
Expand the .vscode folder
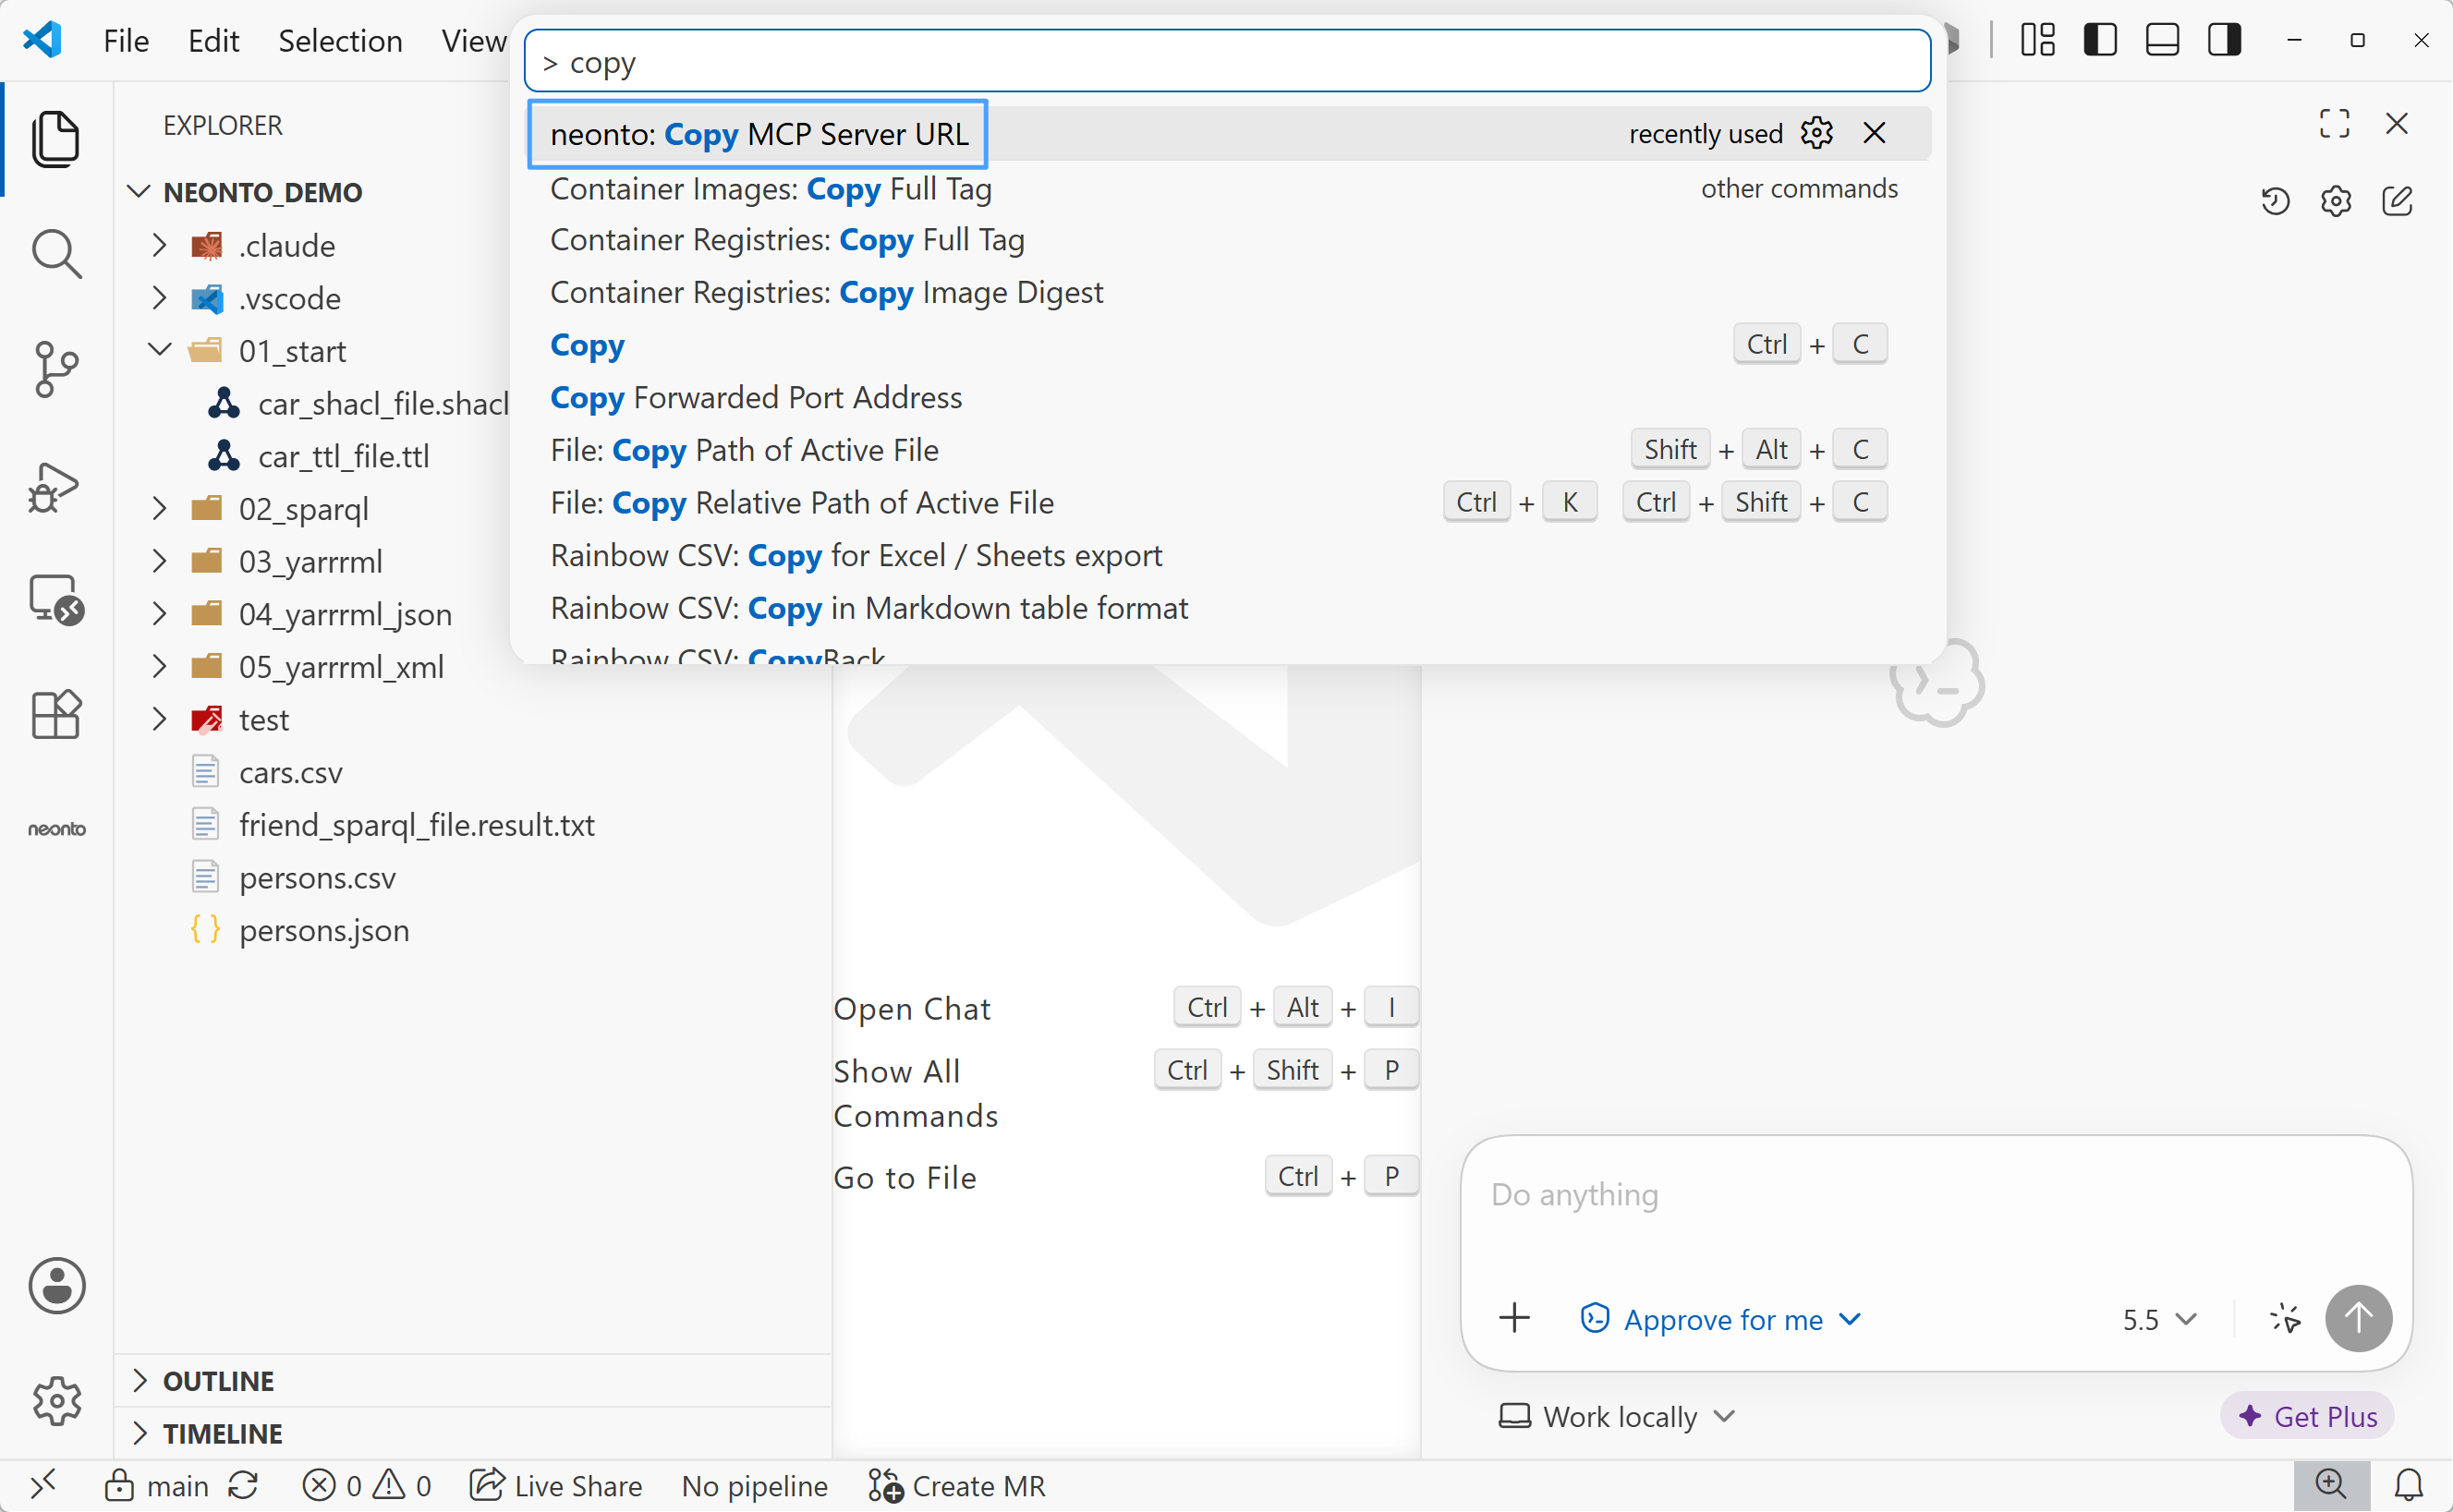[159, 298]
